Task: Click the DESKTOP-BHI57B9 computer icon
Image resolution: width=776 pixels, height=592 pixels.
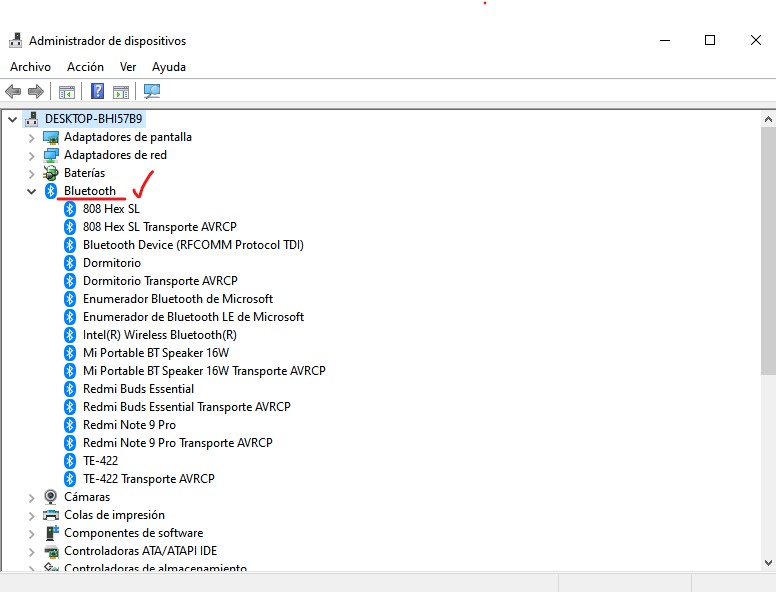Action: coord(32,119)
